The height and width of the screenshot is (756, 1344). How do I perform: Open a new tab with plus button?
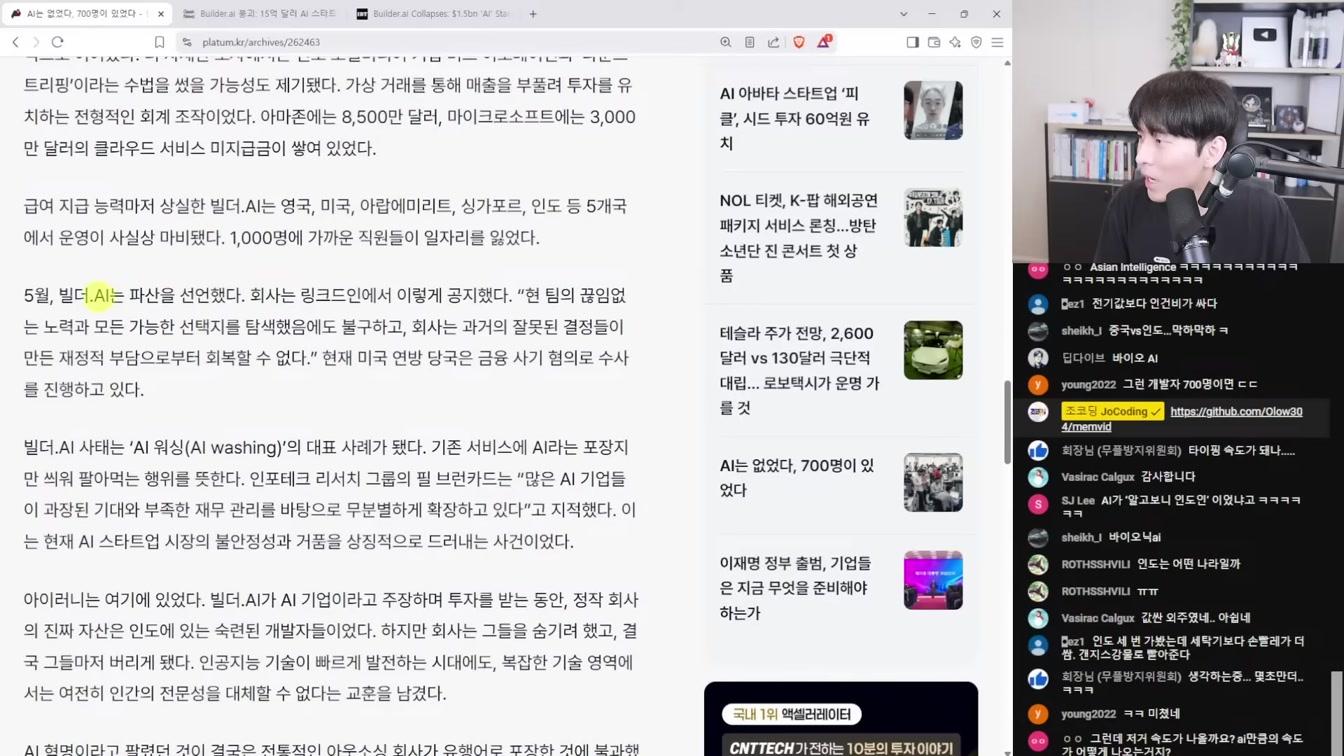[533, 14]
